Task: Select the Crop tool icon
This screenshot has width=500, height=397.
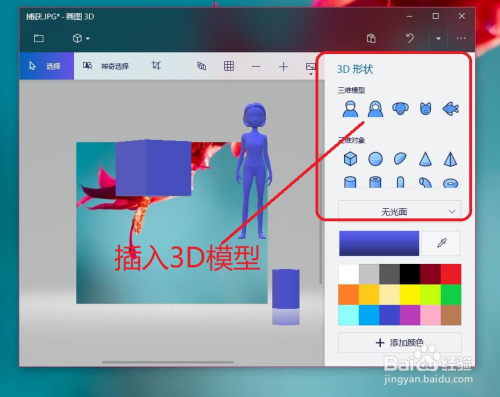Action: click(156, 65)
